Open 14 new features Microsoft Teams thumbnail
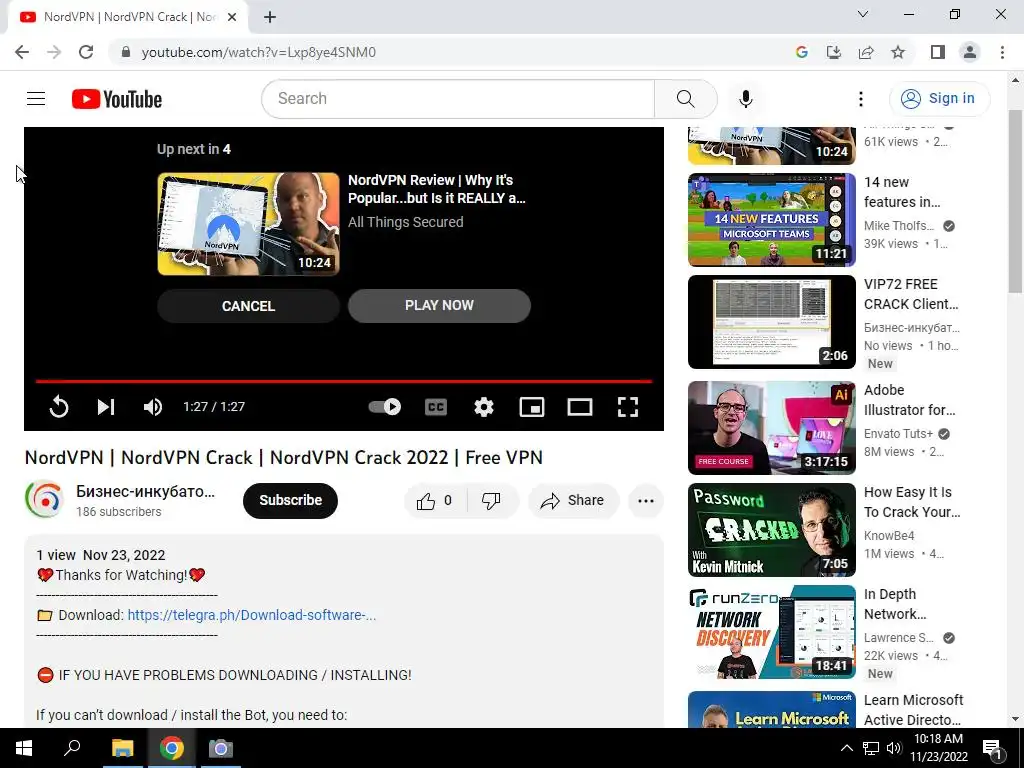 [771, 219]
